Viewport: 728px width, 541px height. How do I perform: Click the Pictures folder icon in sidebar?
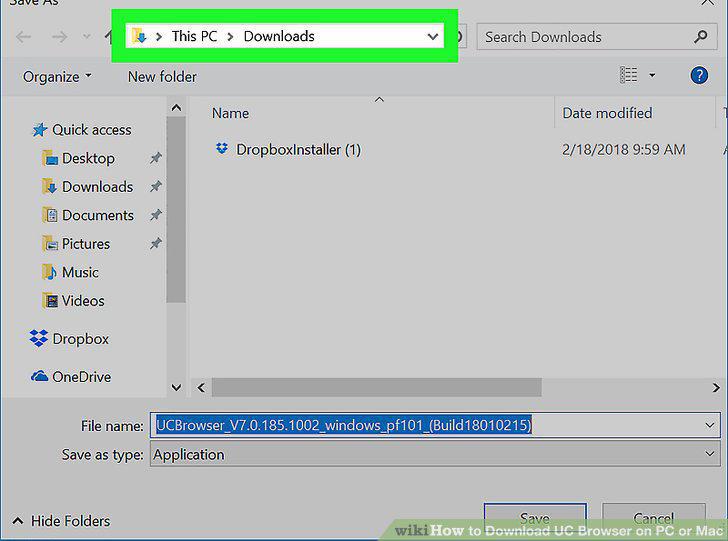pyautogui.click(x=50, y=243)
